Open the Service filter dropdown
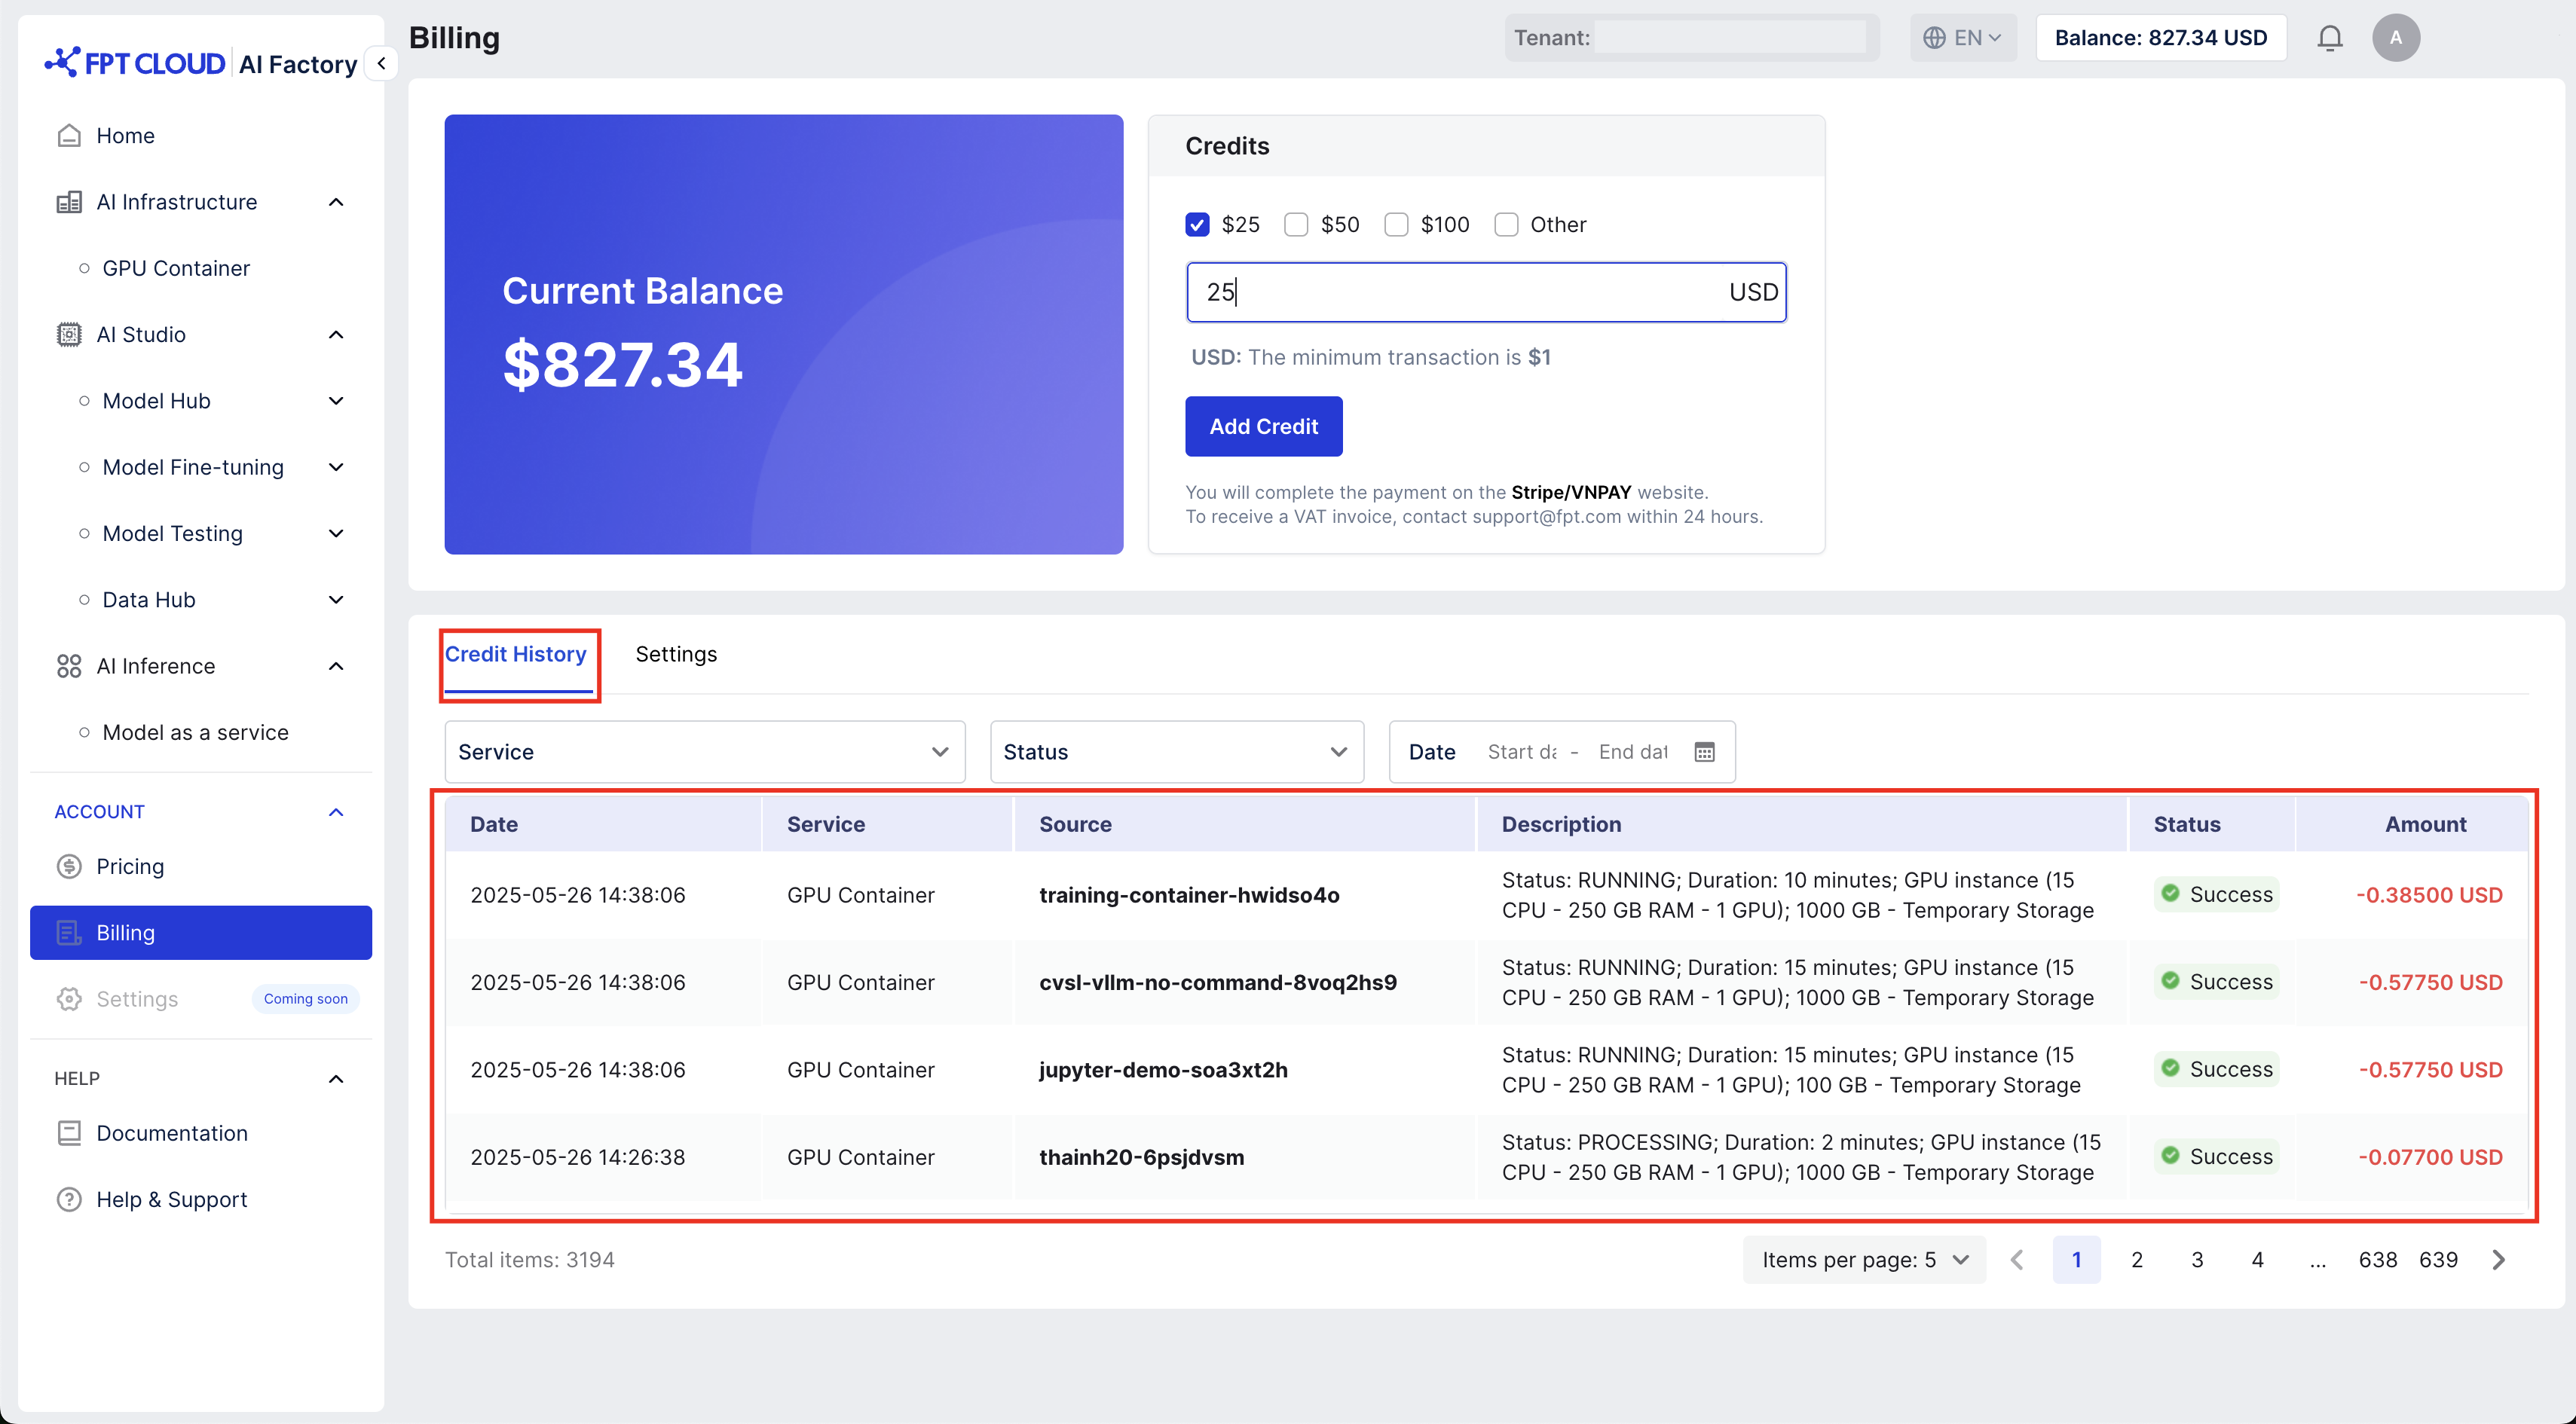 [704, 752]
